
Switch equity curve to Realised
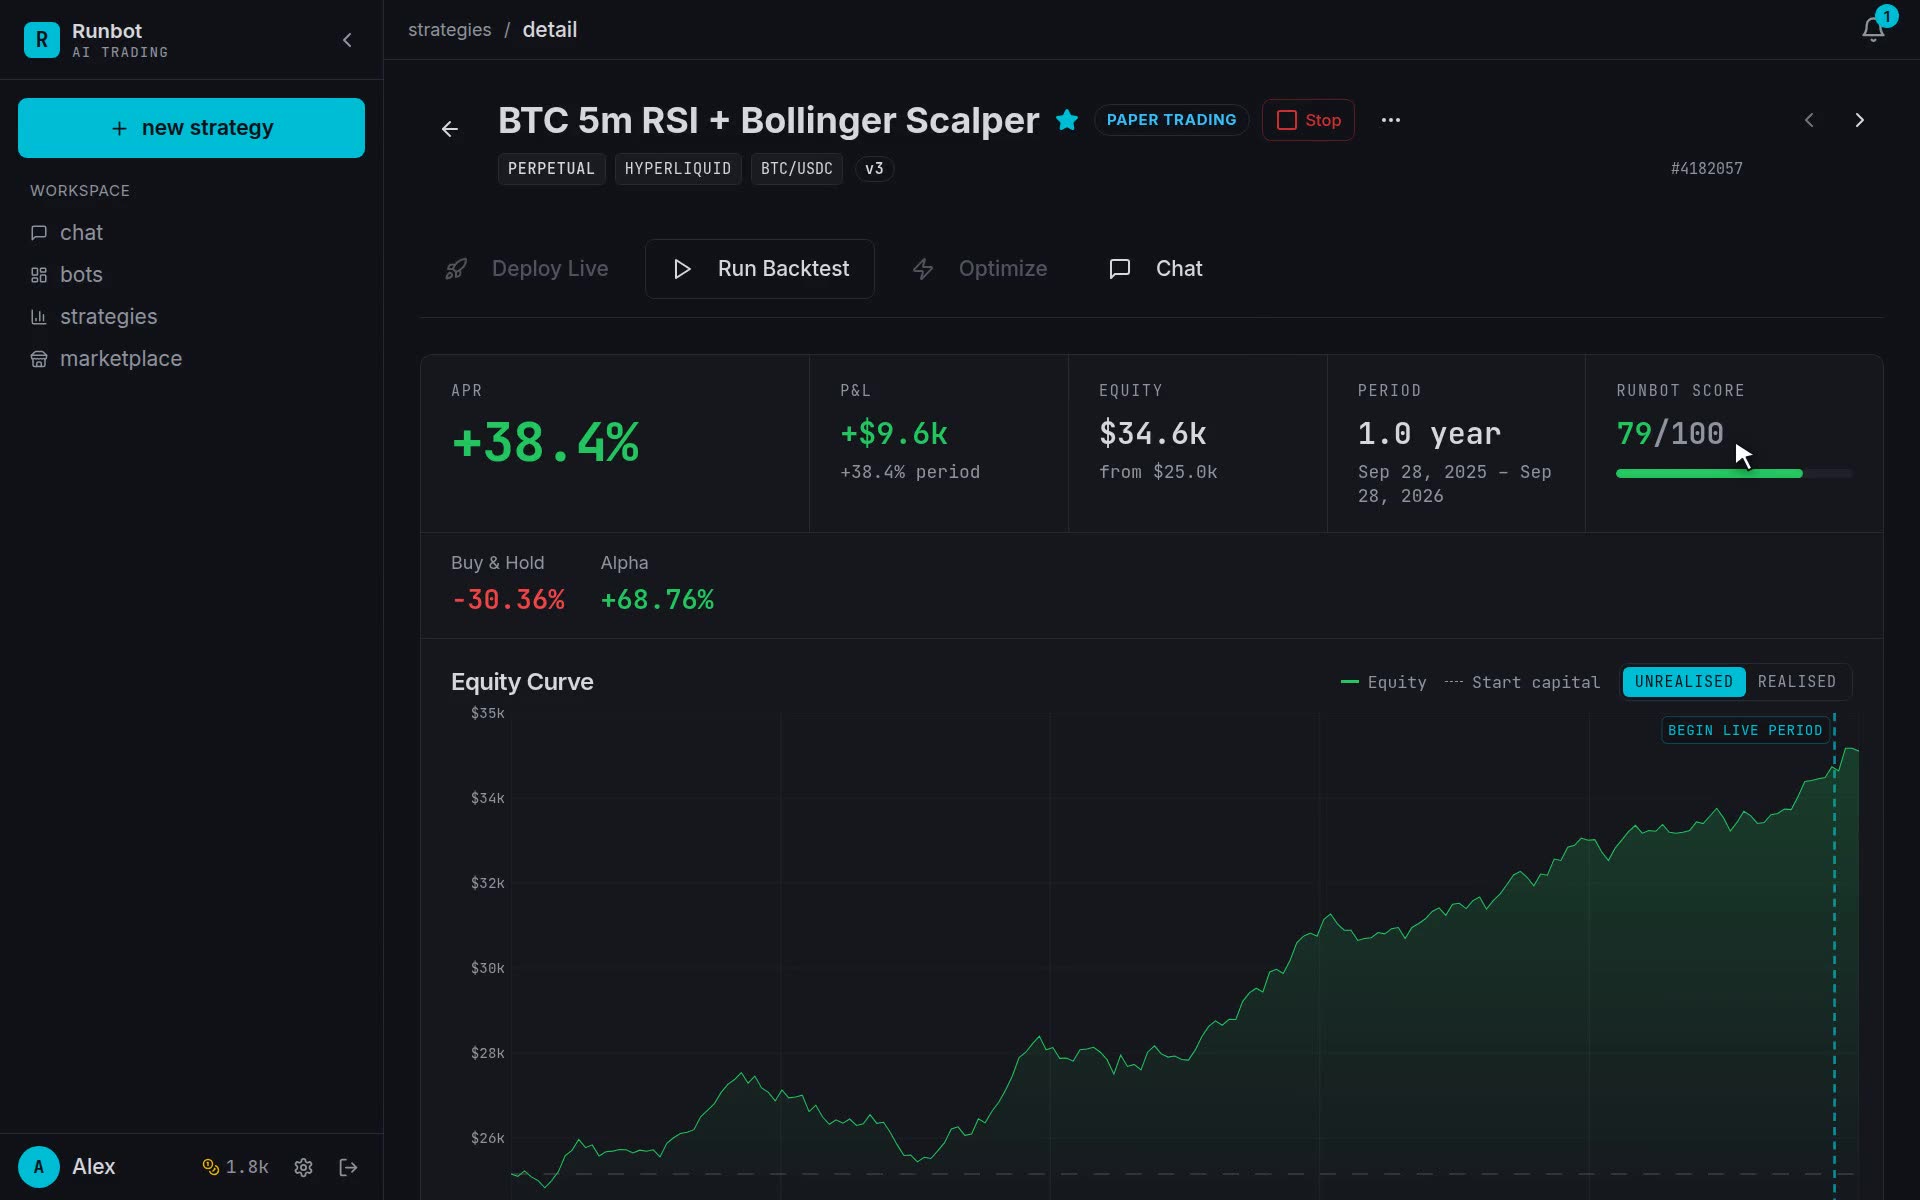click(x=1797, y=682)
